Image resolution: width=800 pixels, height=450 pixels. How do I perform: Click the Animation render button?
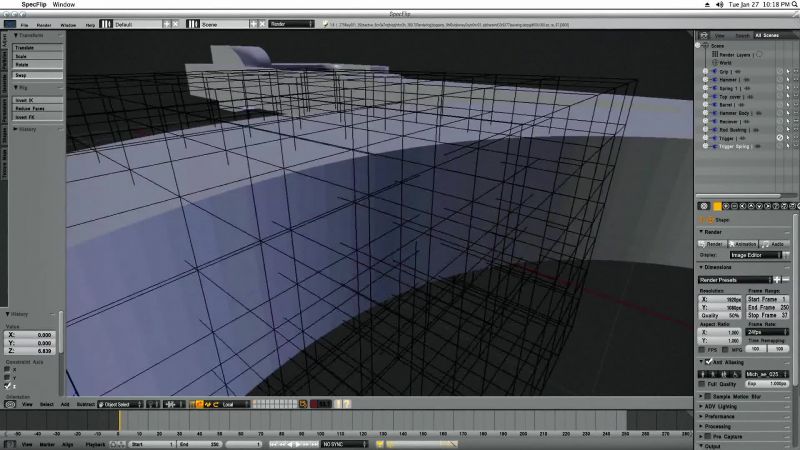743,244
